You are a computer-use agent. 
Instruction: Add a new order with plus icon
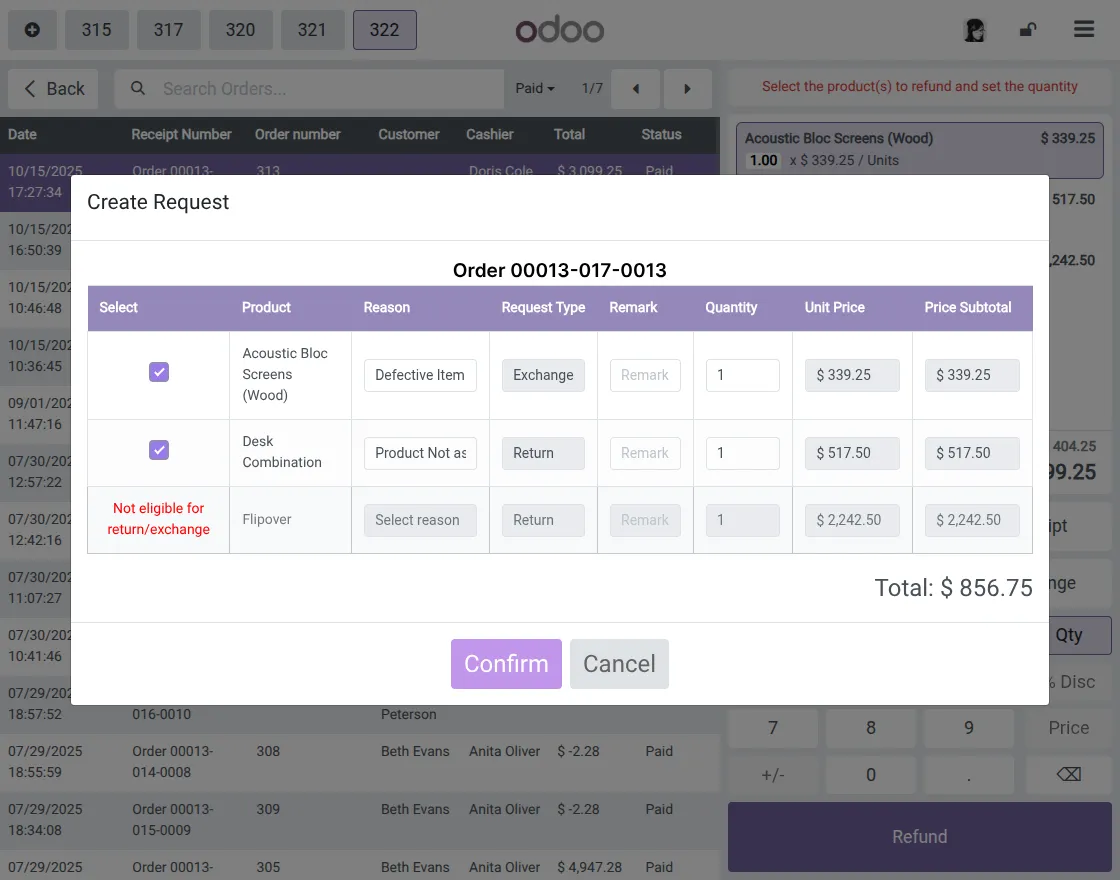pyautogui.click(x=32, y=30)
